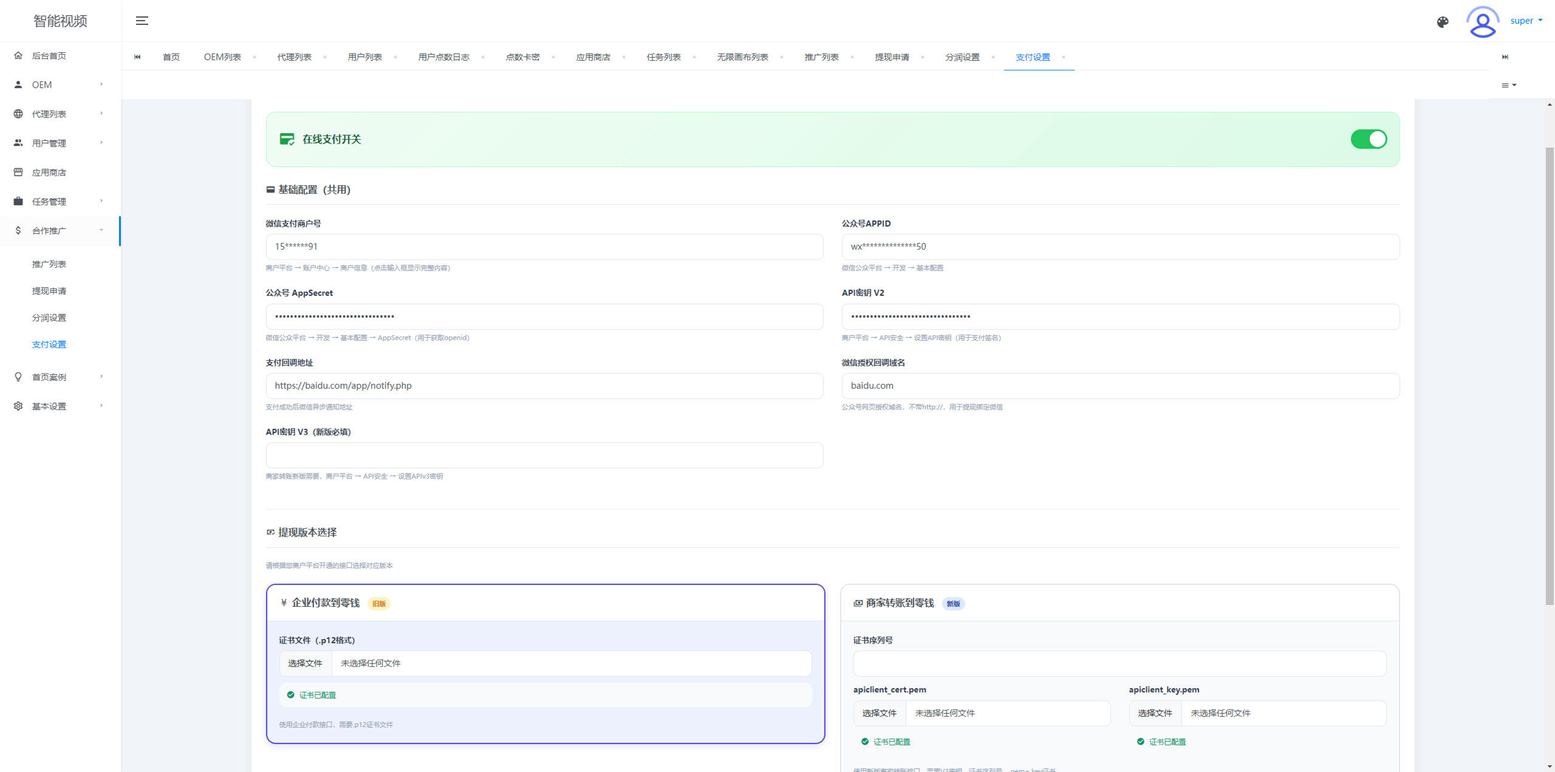Viewport: 1555px width, 772px height.
Task: Switch to the 任务列表 tab
Action: (664, 57)
